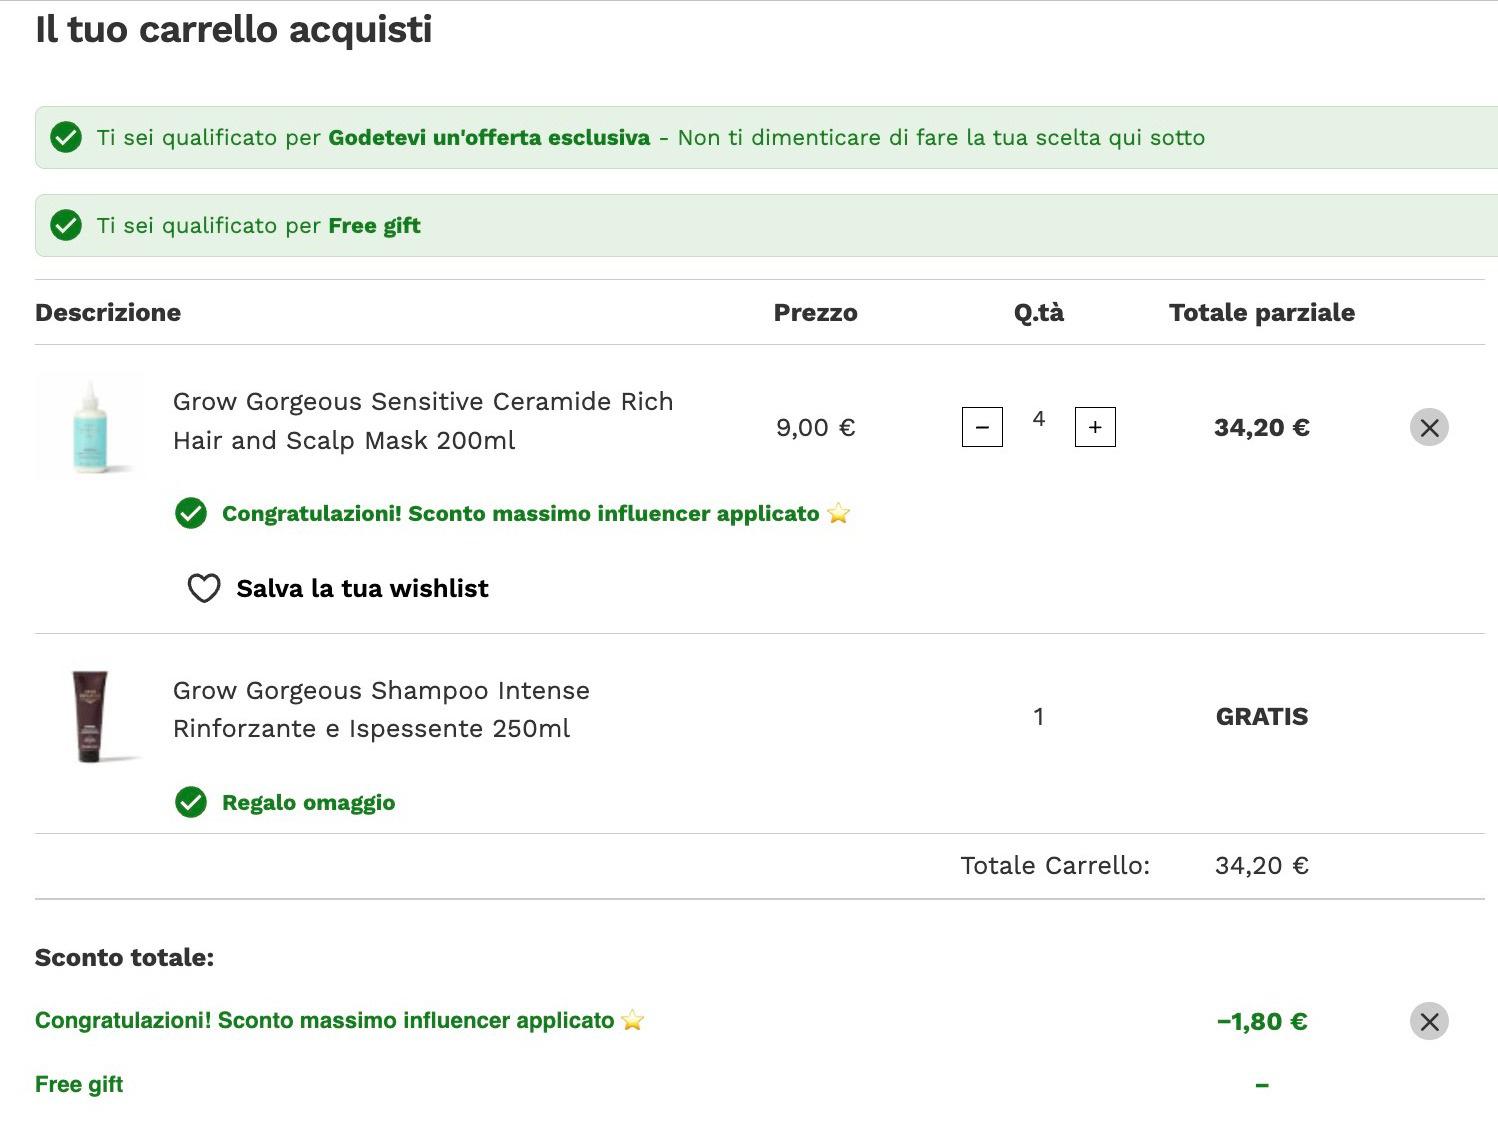The image size is (1498, 1136).
Task: Click the 9,00 € price
Action: click(816, 428)
